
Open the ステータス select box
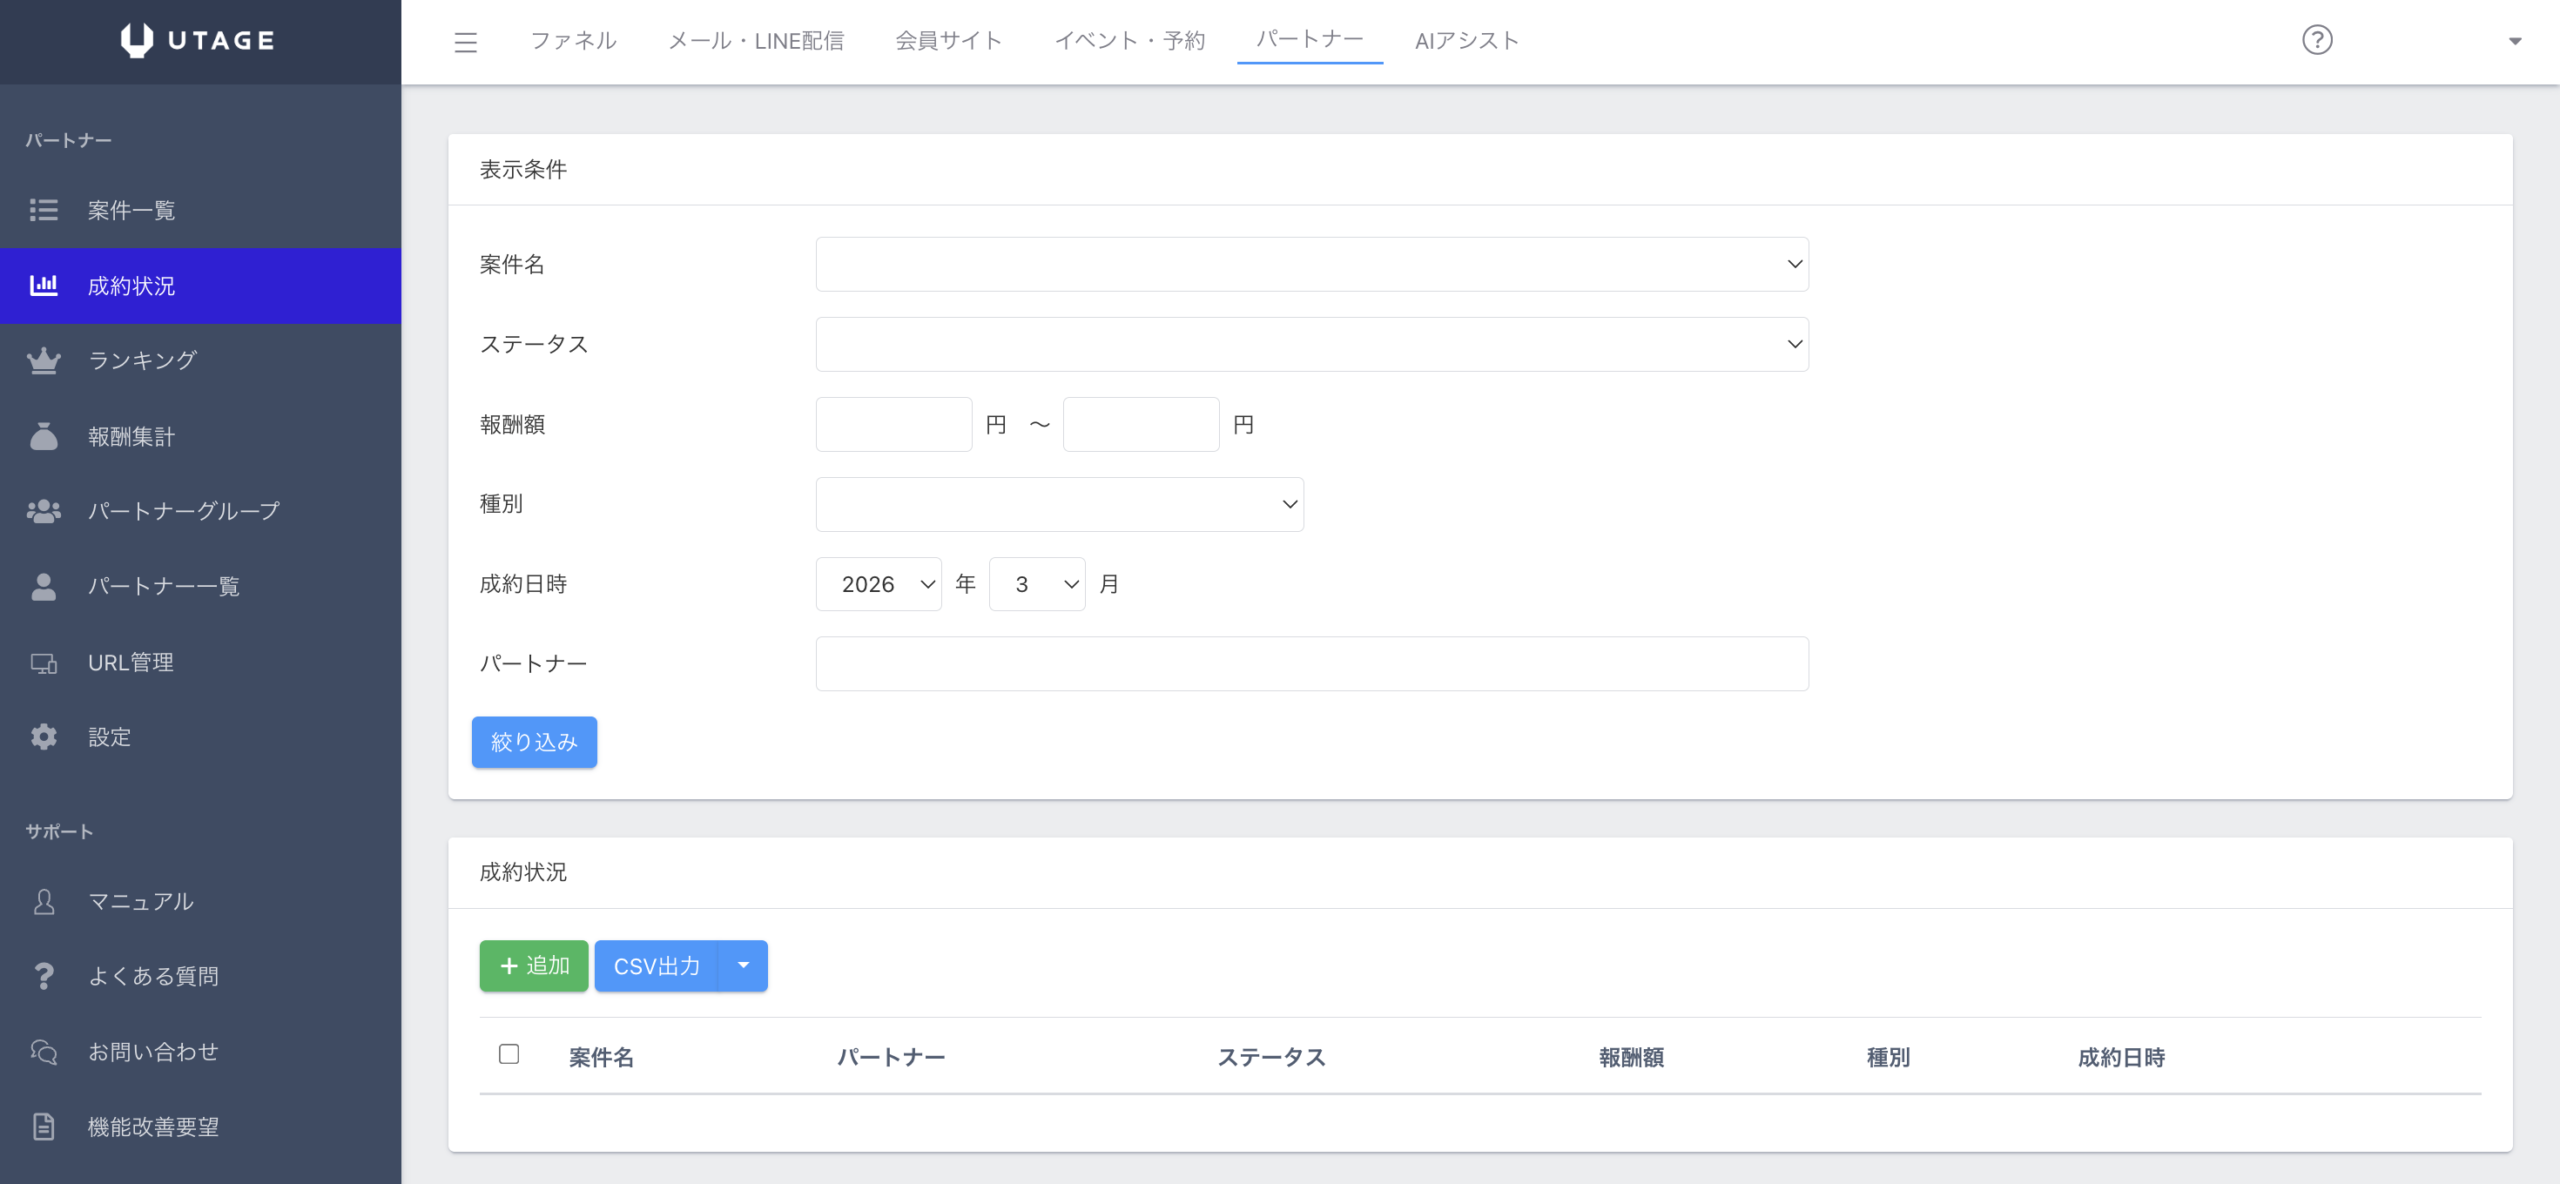[1311, 344]
